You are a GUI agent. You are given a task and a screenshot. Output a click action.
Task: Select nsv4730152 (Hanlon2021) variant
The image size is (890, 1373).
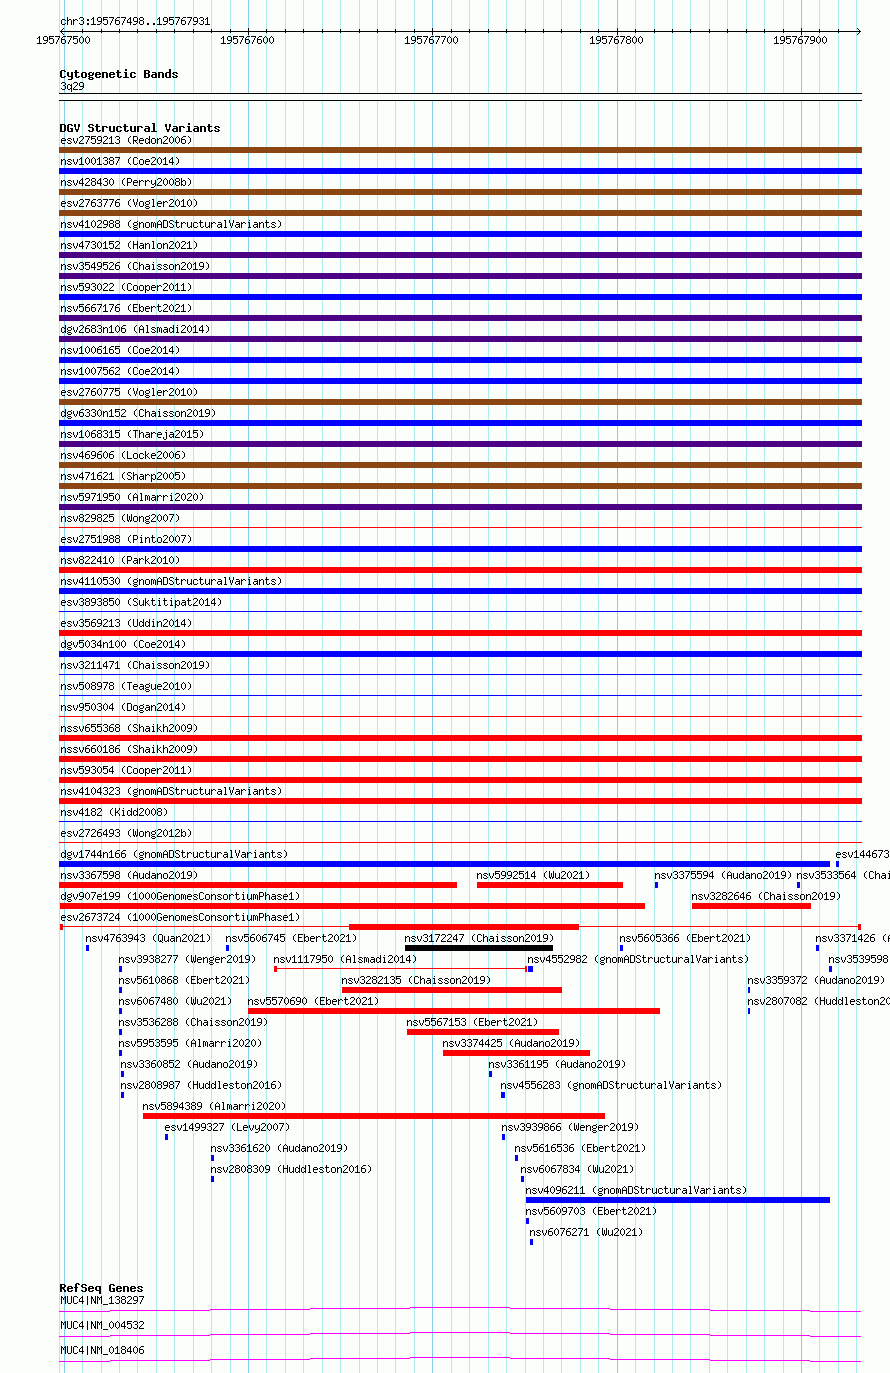click(x=129, y=245)
